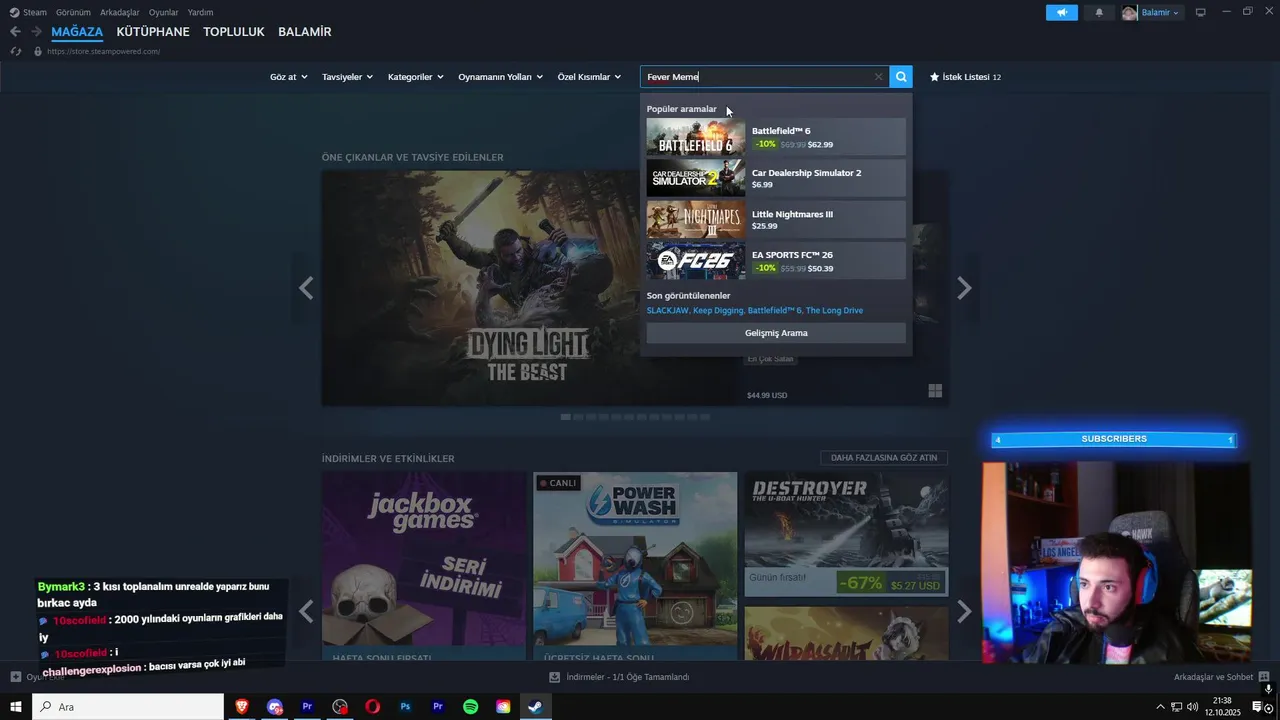Show previous featured carousel item
The width and height of the screenshot is (1280, 720).
[x=306, y=288]
